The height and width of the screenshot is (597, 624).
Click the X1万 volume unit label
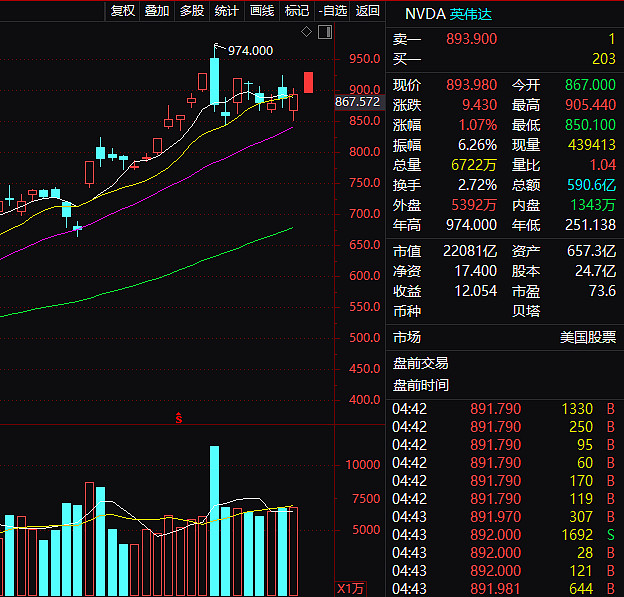coord(350,589)
